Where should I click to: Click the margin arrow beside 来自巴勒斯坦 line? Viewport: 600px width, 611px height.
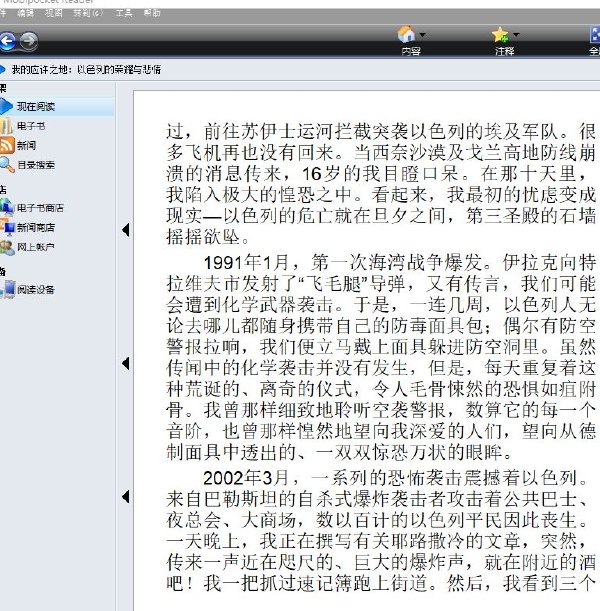tap(125, 497)
